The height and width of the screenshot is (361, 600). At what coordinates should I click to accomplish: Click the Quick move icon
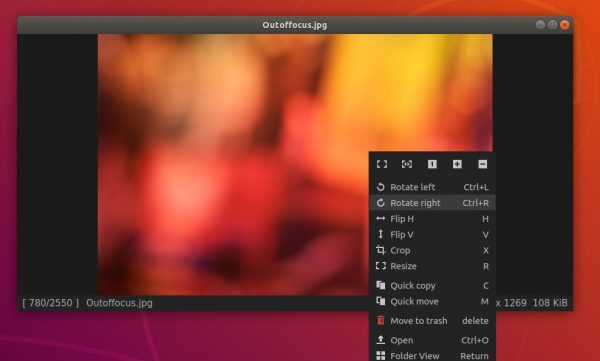pyautogui.click(x=380, y=301)
